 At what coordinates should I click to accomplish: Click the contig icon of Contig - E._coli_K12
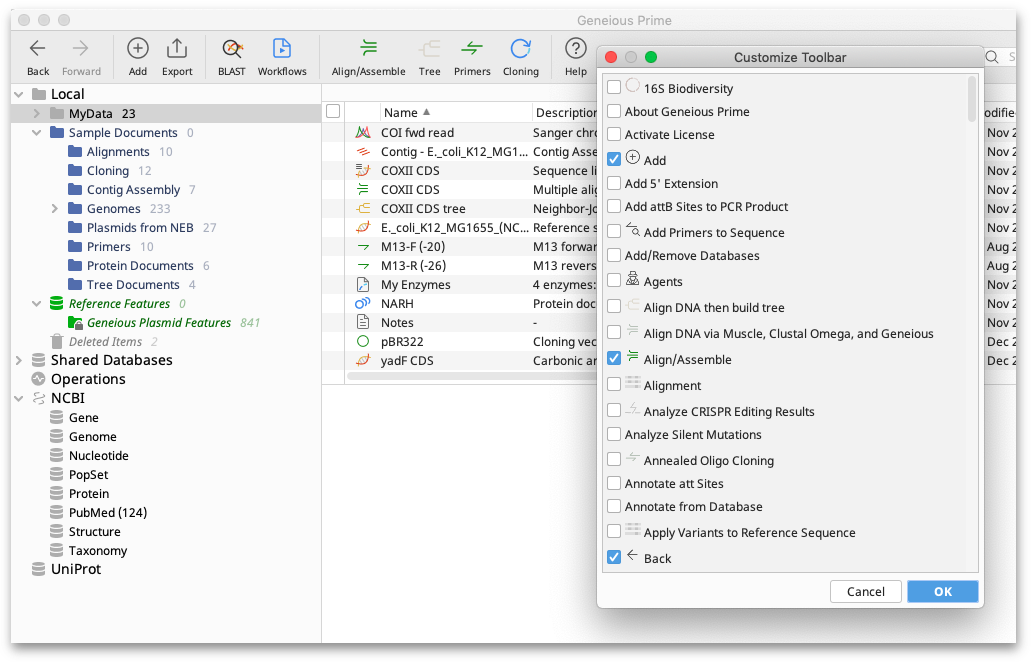point(362,152)
